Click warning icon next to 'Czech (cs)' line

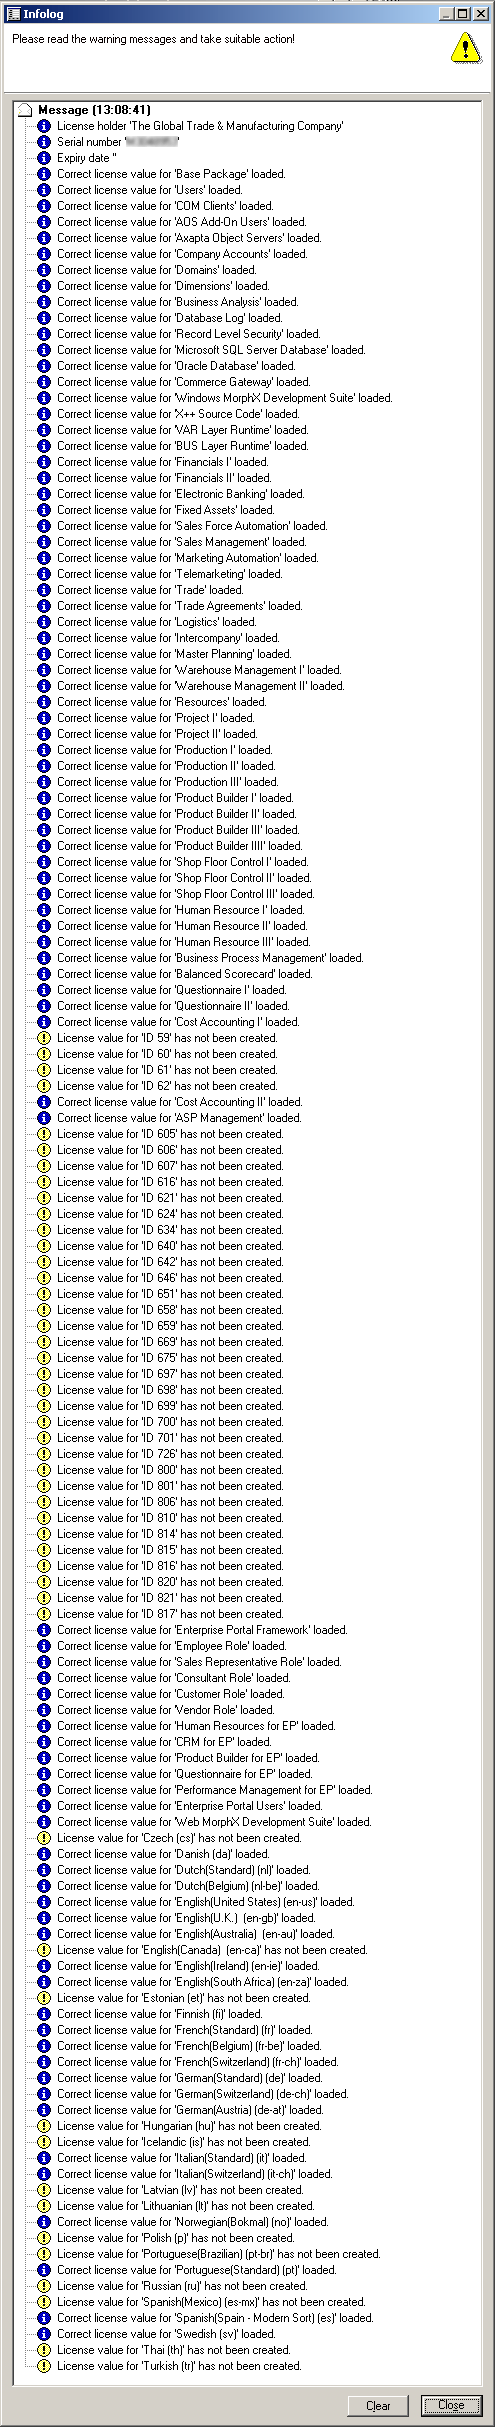click(43, 1838)
